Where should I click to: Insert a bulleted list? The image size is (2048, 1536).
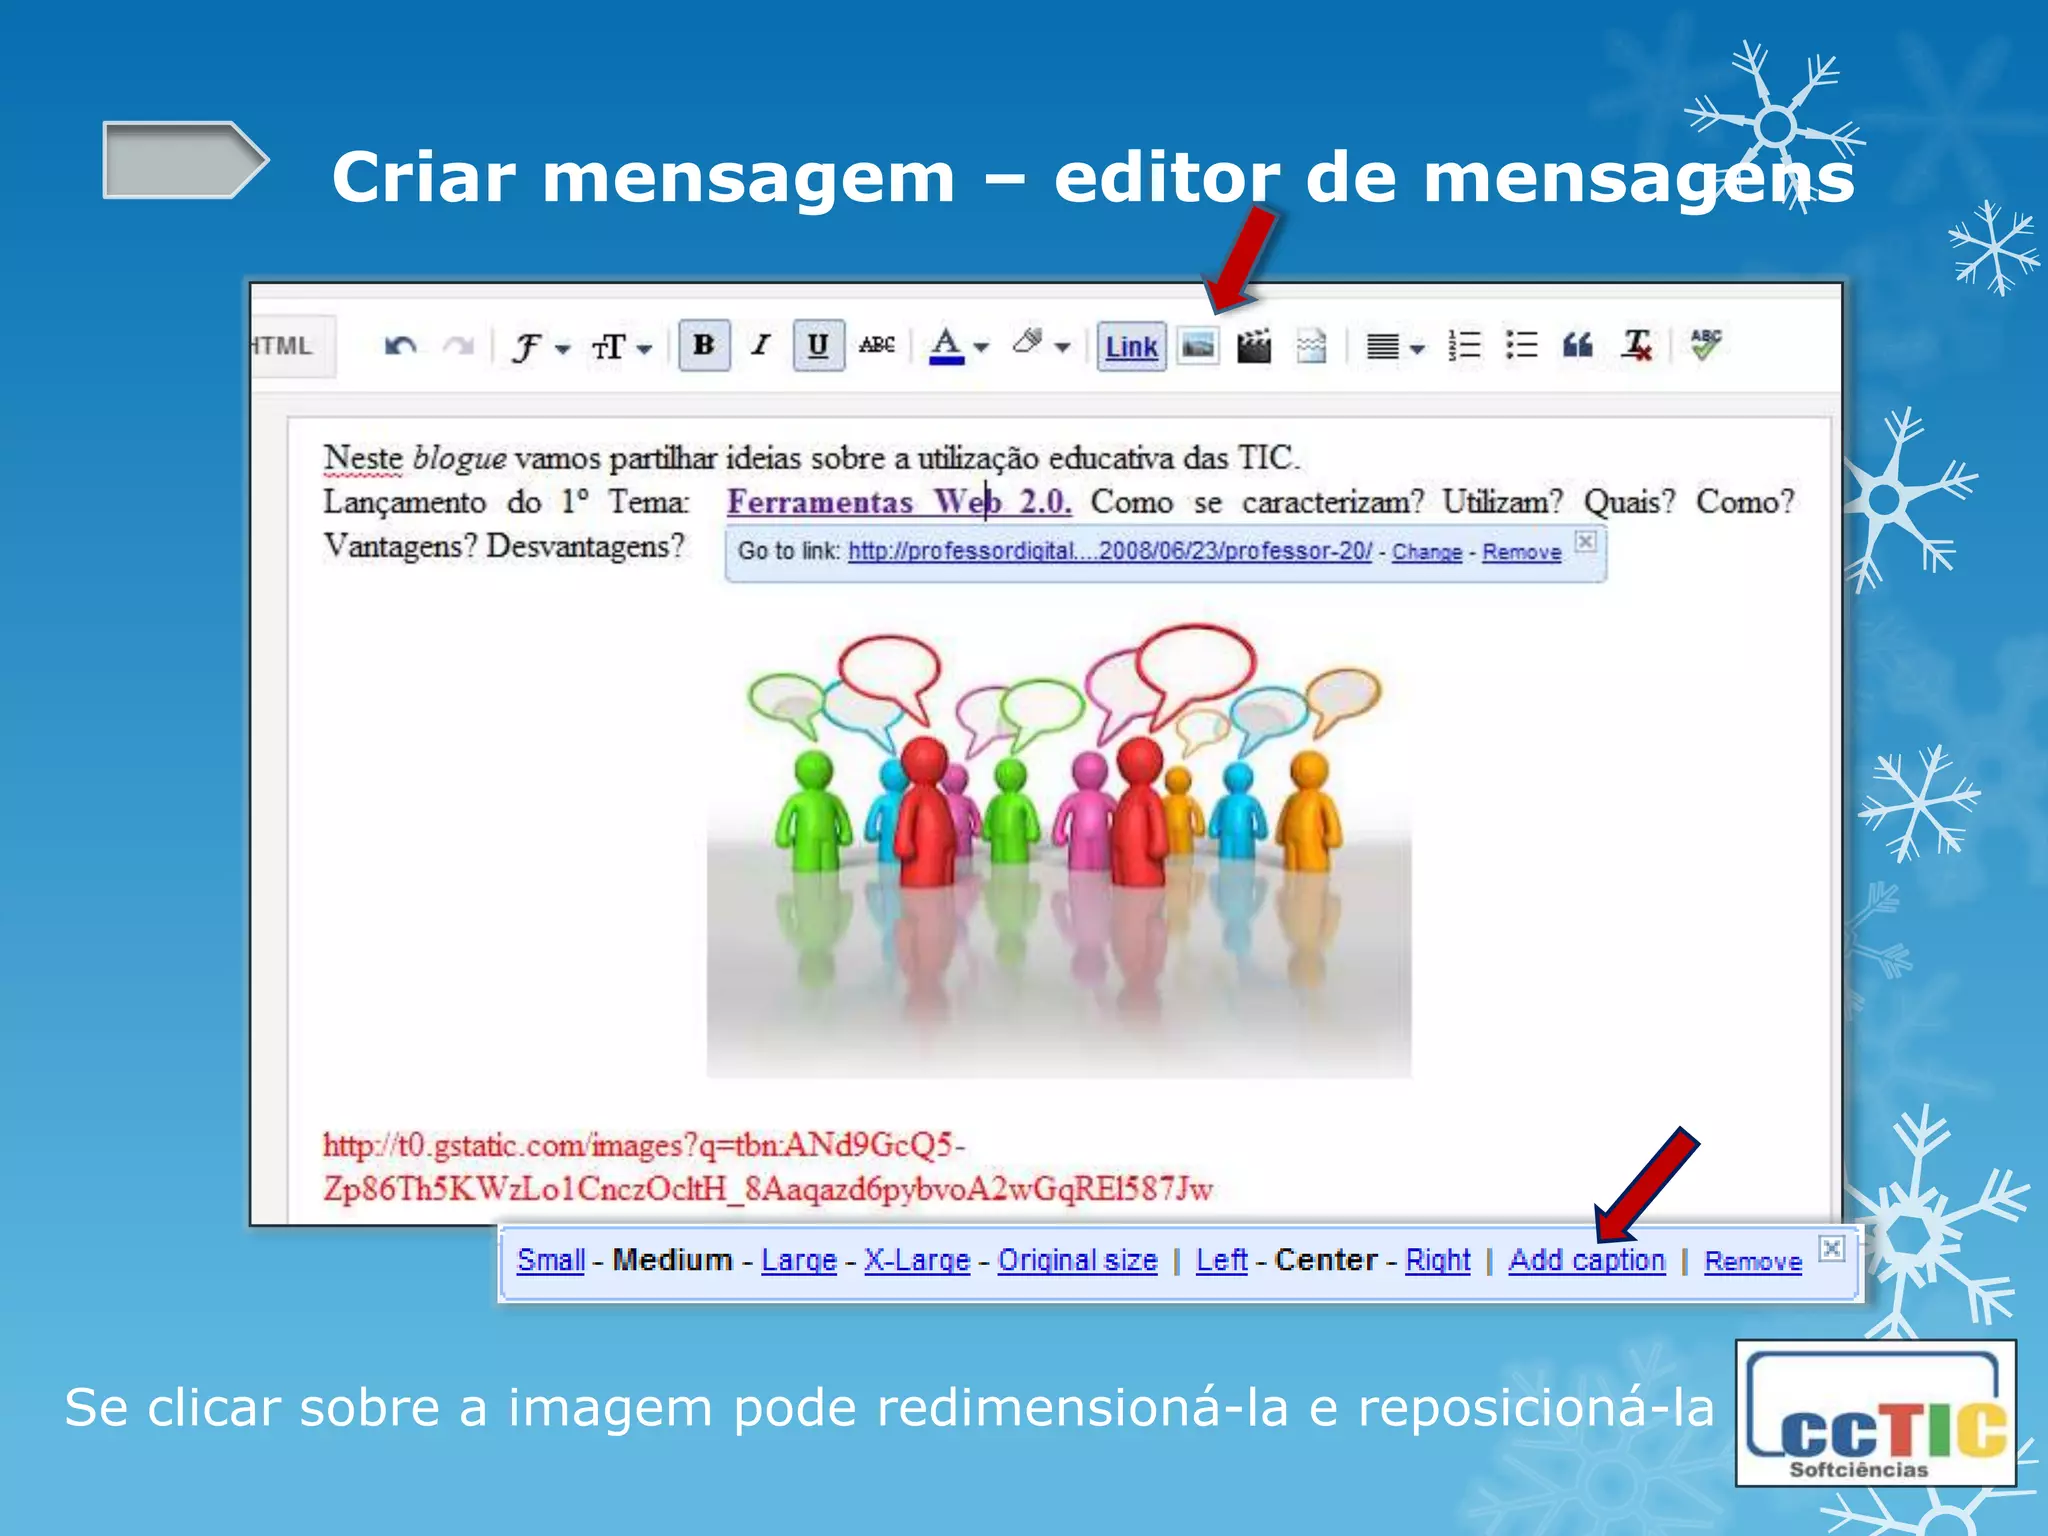[x=1522, y=346]
